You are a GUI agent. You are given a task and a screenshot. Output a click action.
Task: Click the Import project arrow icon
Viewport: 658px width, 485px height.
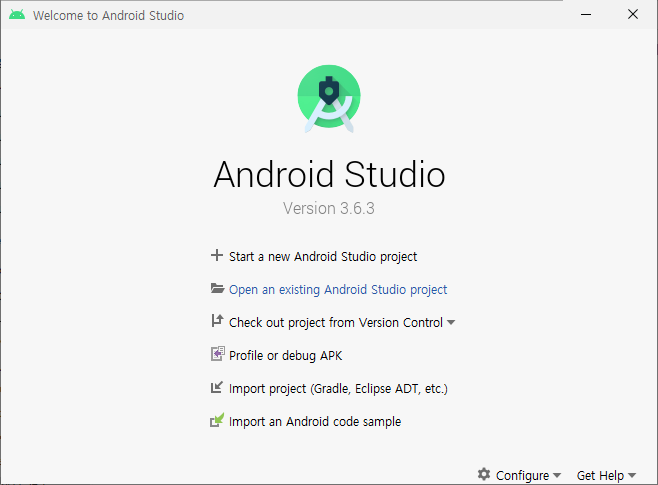[217, 387]
